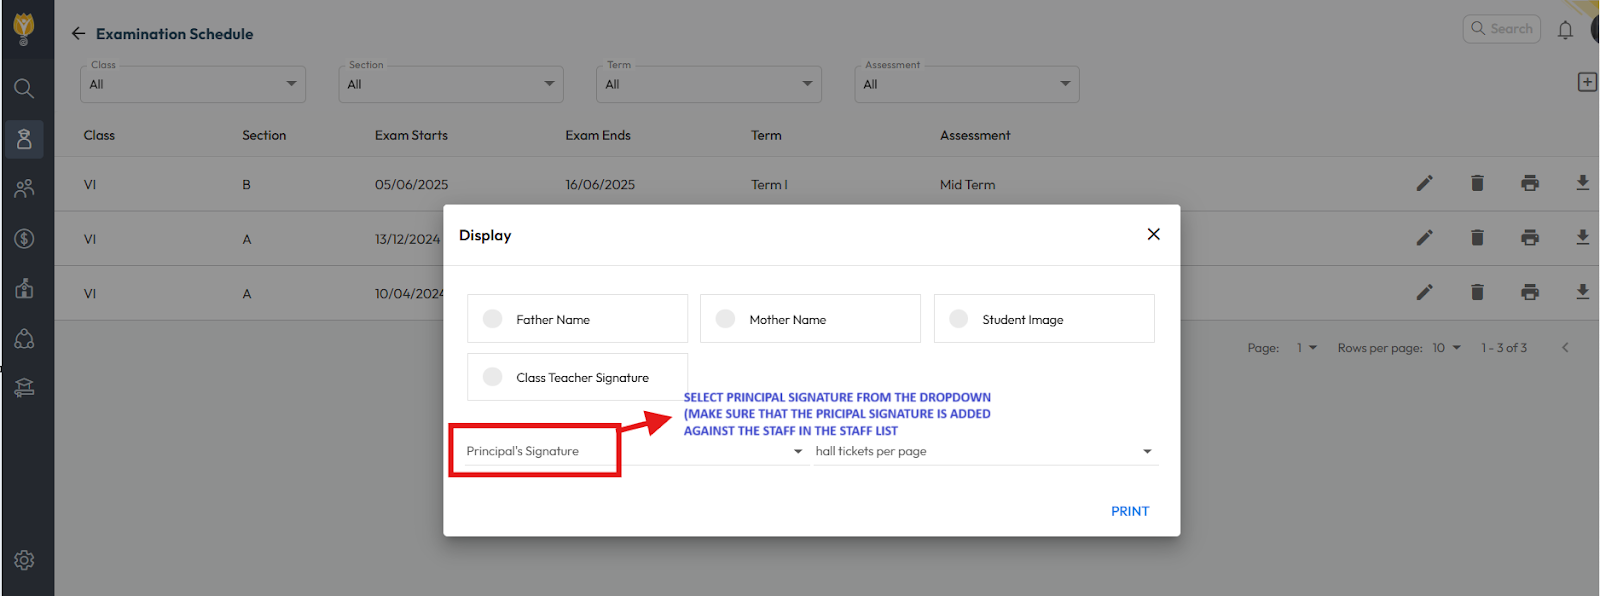Click the add schedule plus icon
1600x596 pixels.
(x=1586, y=82)
